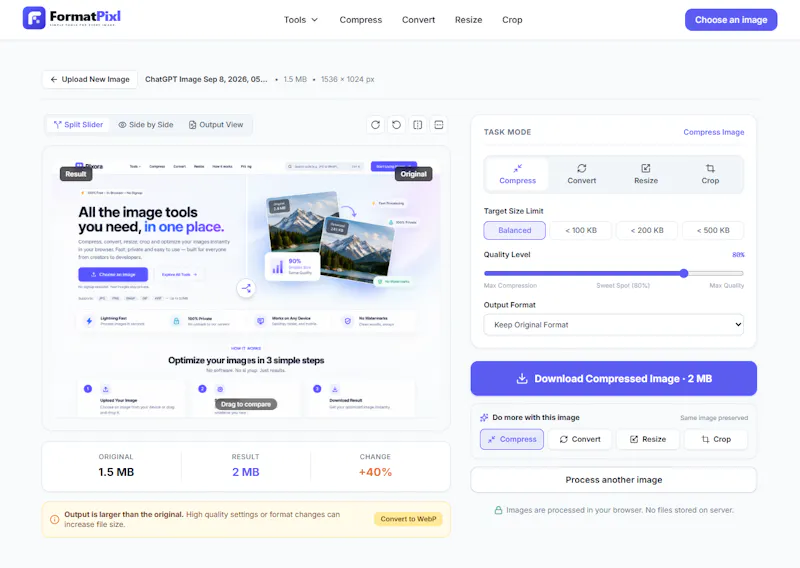Click Compress under Do more with this image

click(512, 439)
